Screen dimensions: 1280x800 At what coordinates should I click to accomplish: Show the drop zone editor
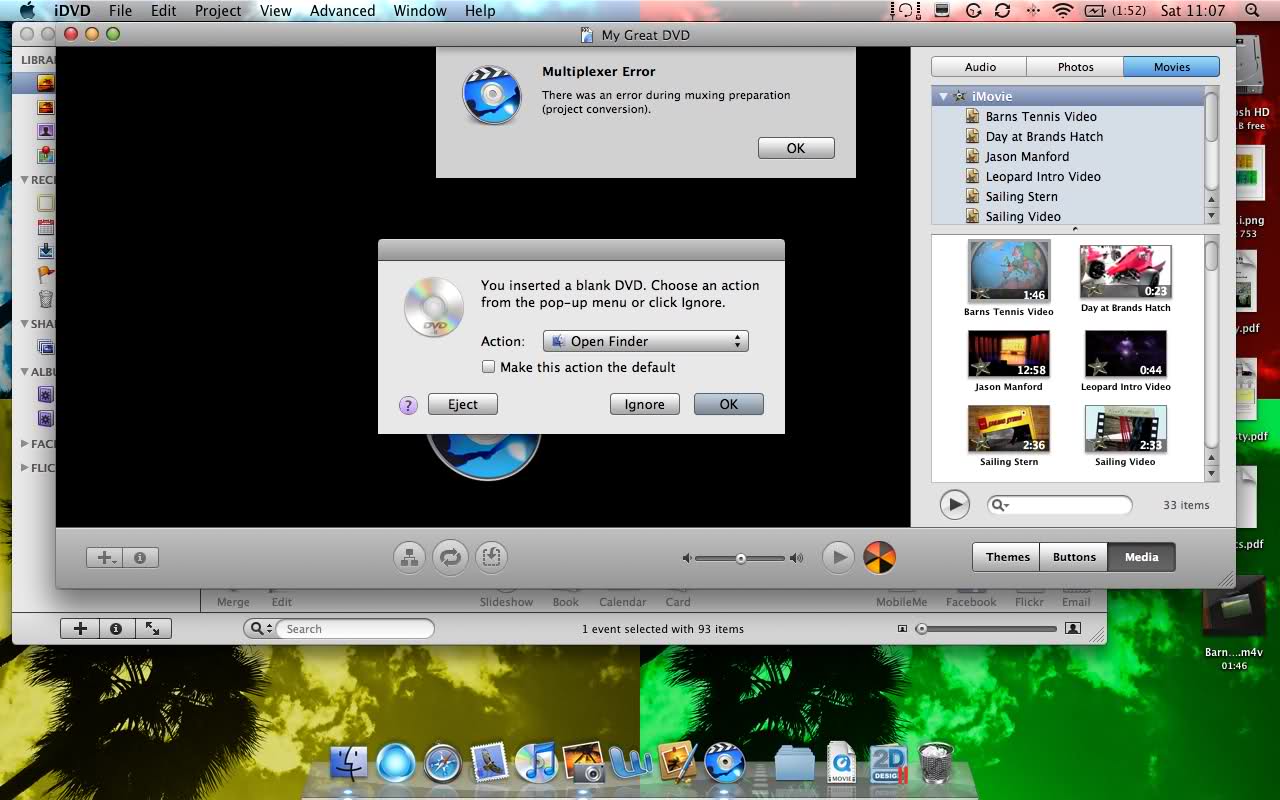pyautogui.click(x=491, y=557)
